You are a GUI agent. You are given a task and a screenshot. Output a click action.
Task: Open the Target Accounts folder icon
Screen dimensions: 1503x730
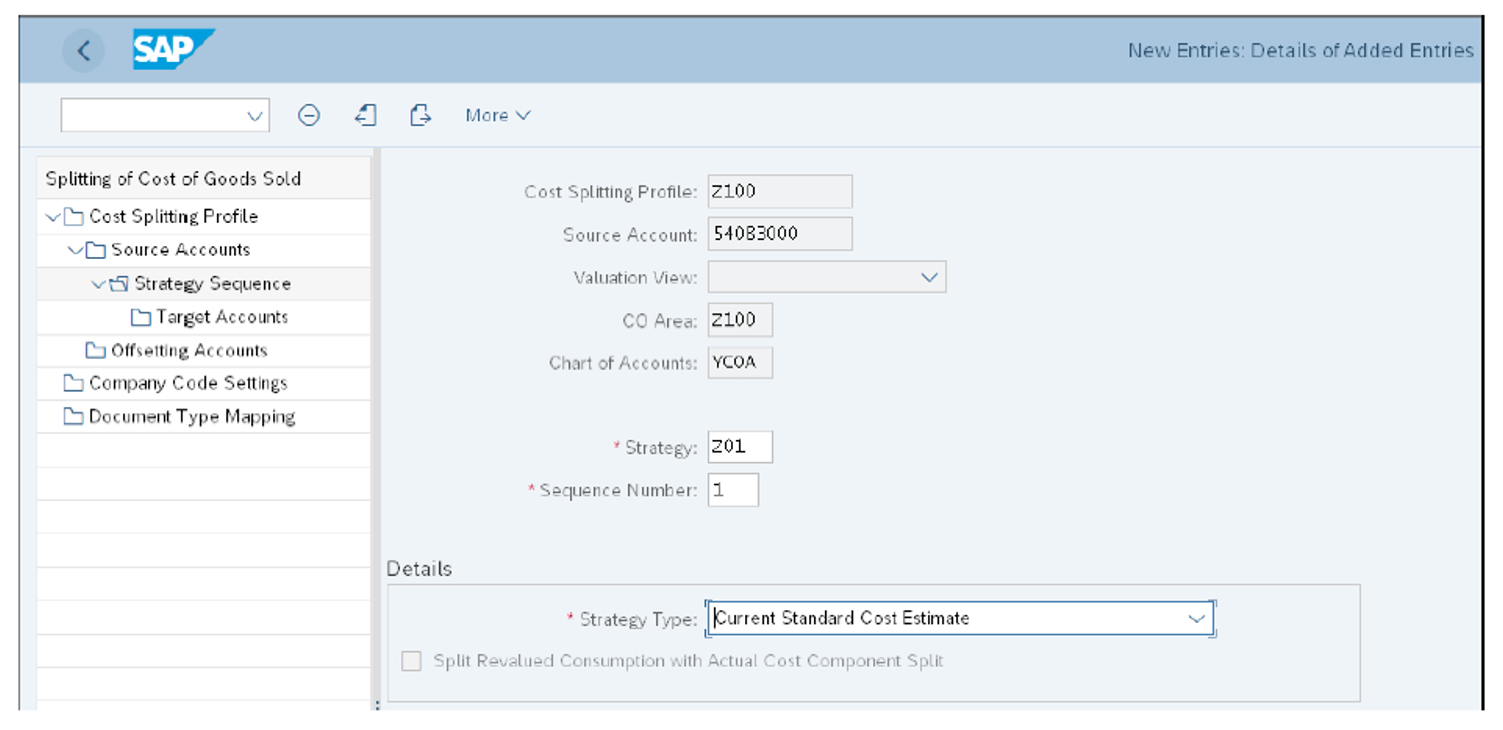coord(142,317)
